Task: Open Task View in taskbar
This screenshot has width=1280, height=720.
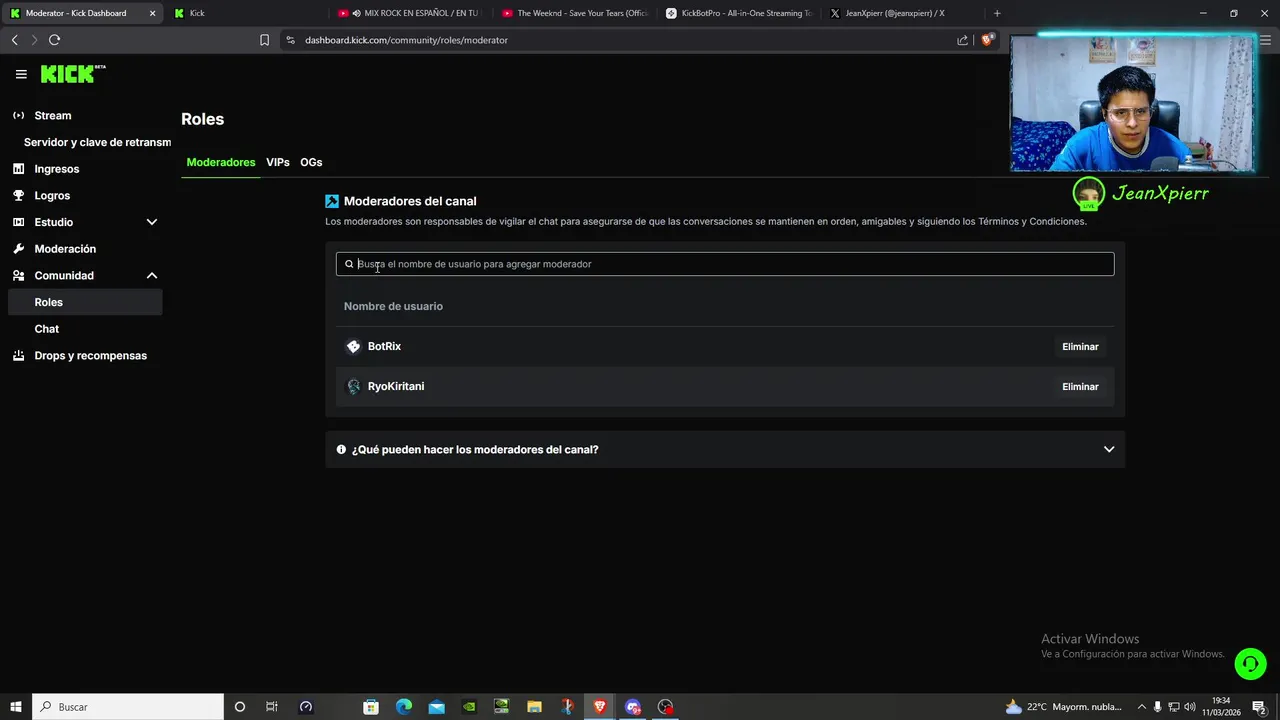Action: [271, 707]
